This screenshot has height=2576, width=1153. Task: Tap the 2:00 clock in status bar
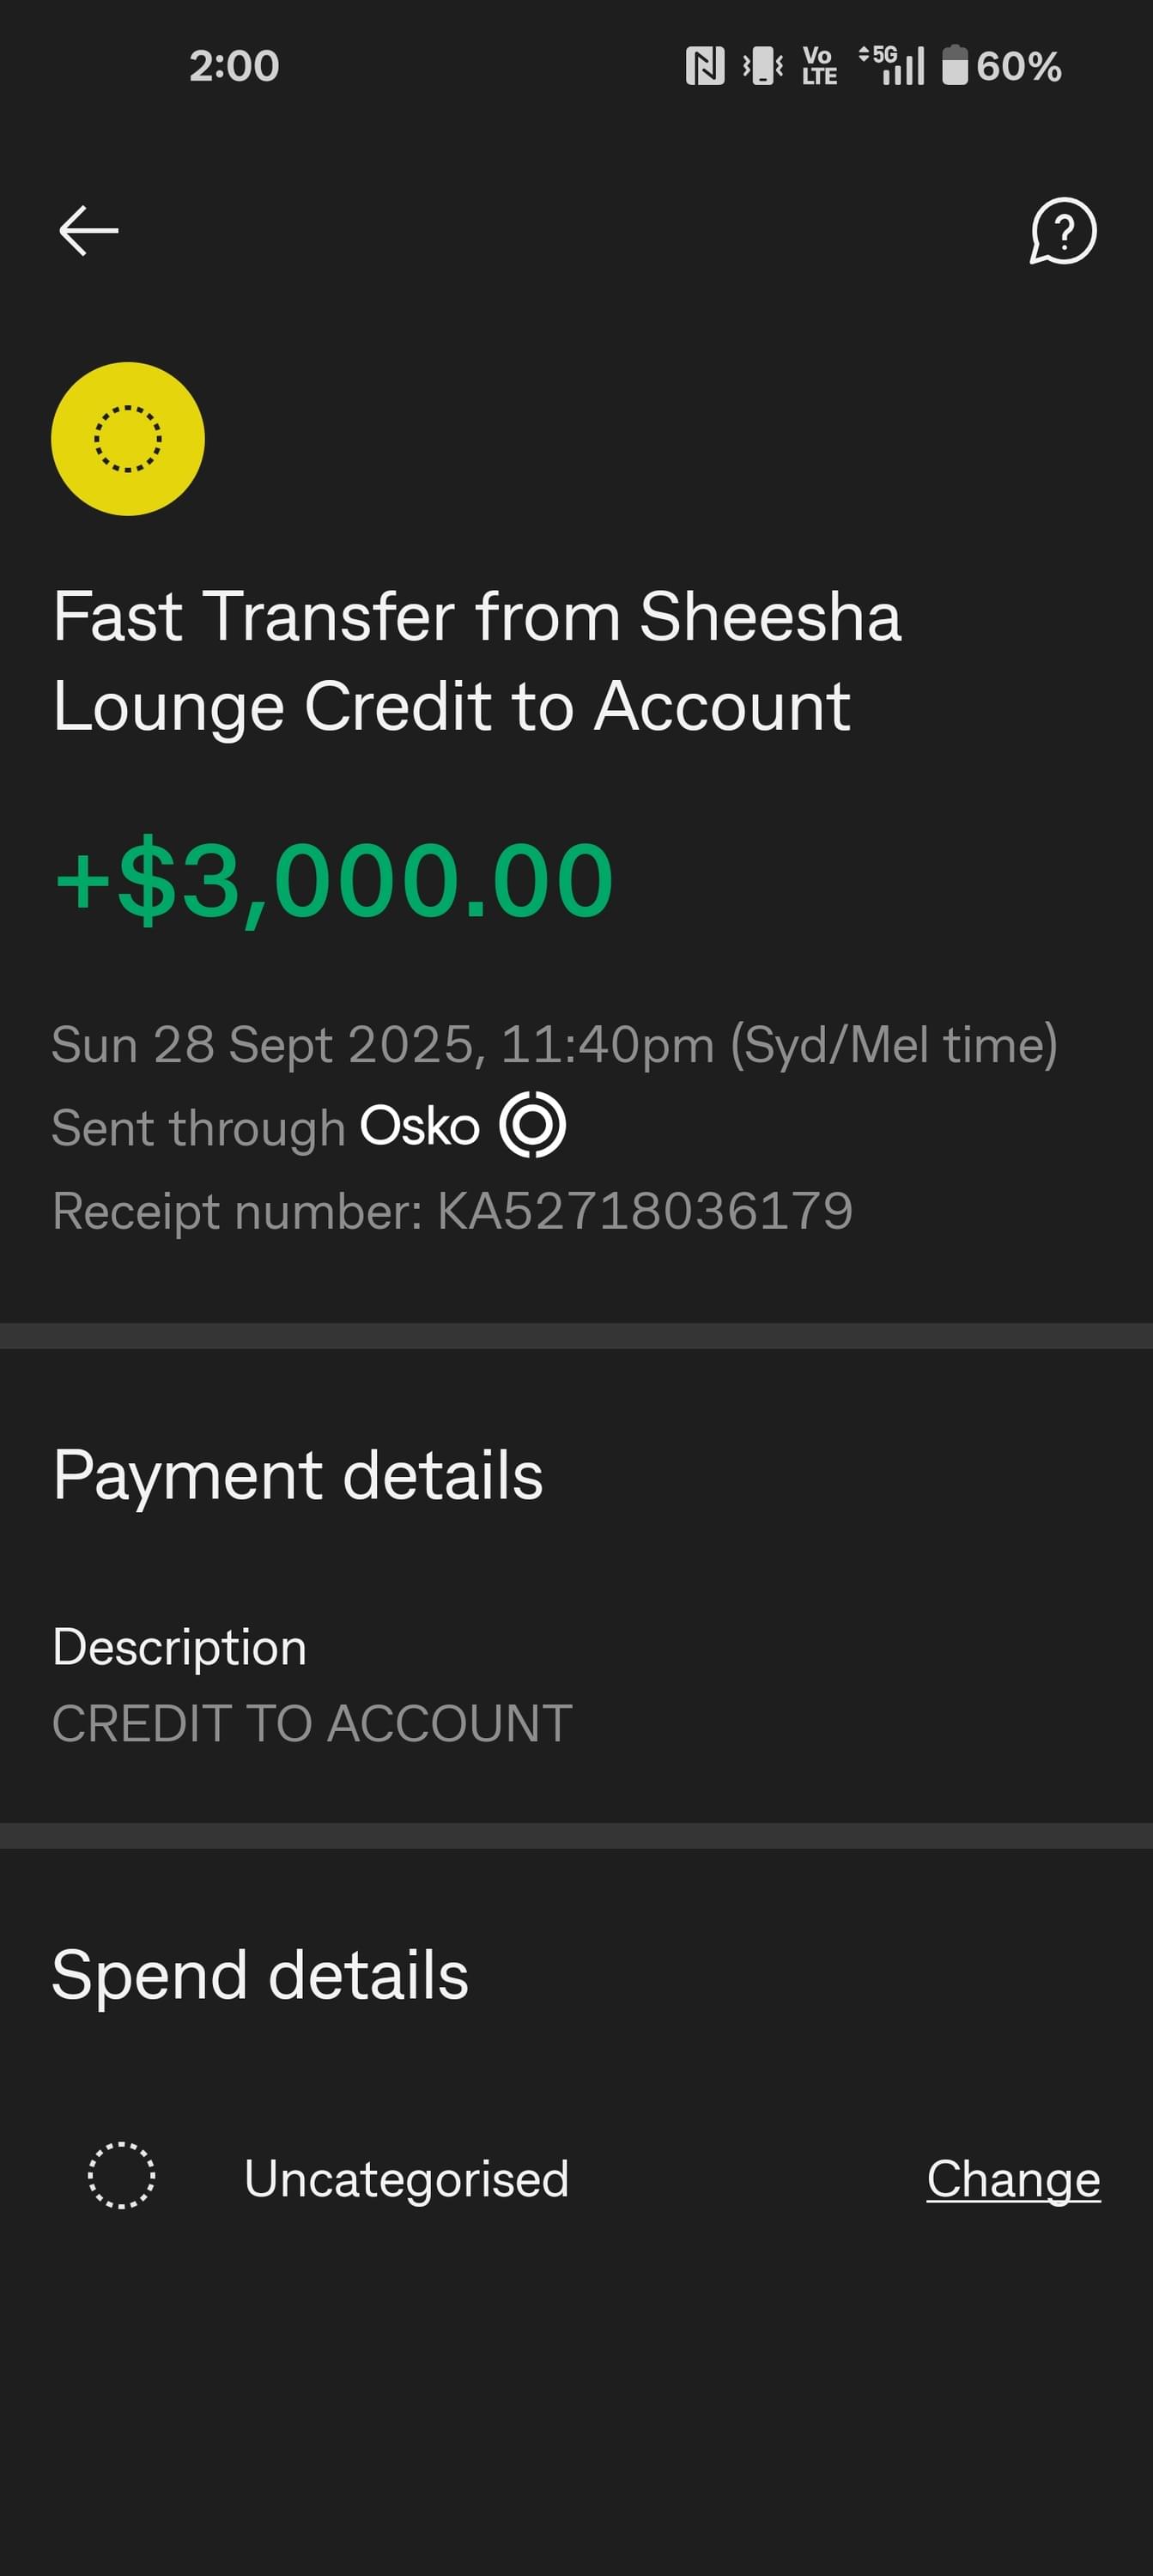234,66
